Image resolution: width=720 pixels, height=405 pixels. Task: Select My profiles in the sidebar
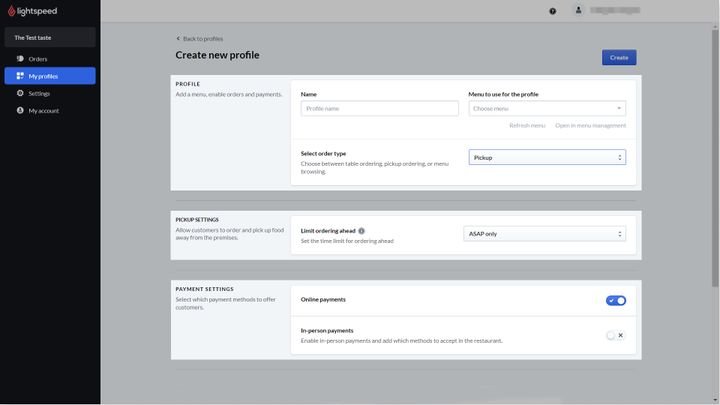pos(50,76)
